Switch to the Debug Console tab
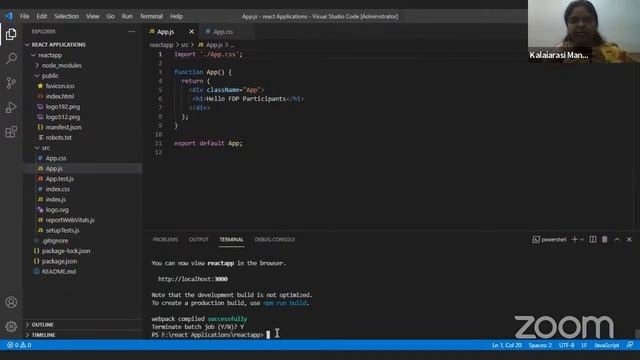Image resolution: width=640 pixels, height=360 pixels. coord(275,240)
